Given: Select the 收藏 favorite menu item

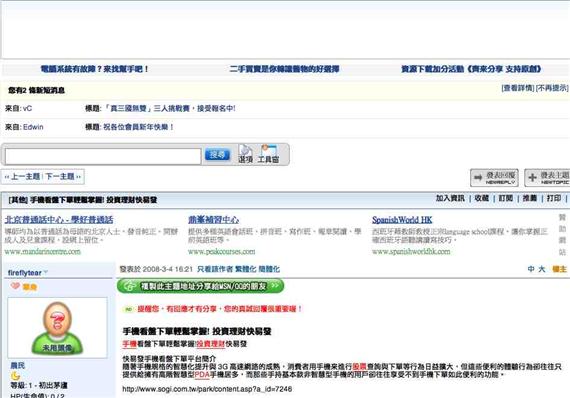Looking at the screenshot, I should (x=481, y=198).
